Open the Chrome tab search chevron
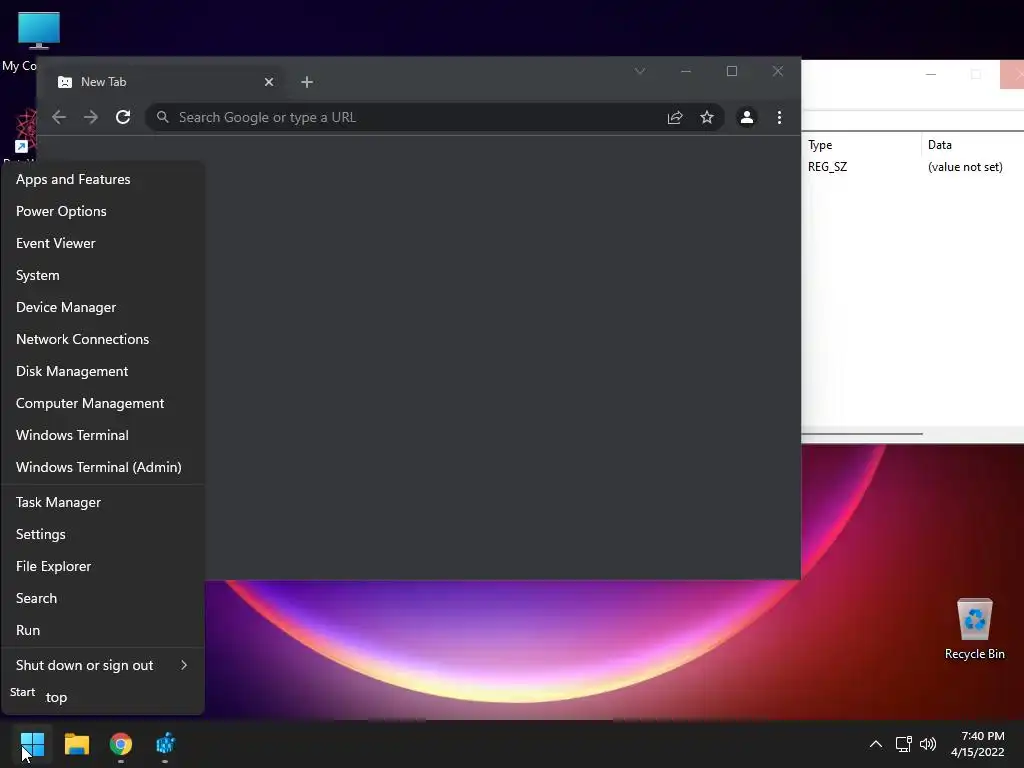 click(640, 71)
